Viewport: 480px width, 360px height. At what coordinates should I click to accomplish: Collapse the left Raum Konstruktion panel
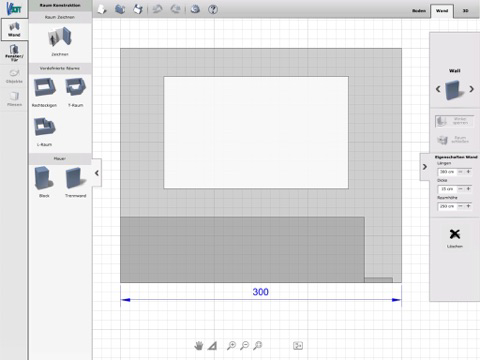97,173
